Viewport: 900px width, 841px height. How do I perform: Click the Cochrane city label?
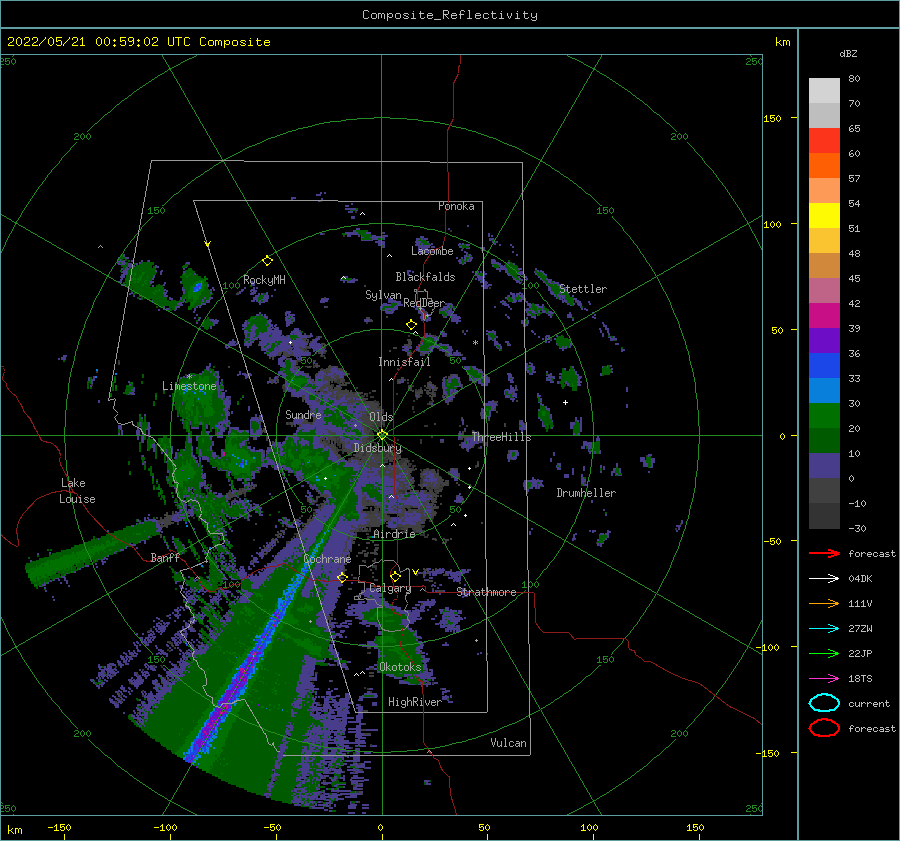click(327, 559)
